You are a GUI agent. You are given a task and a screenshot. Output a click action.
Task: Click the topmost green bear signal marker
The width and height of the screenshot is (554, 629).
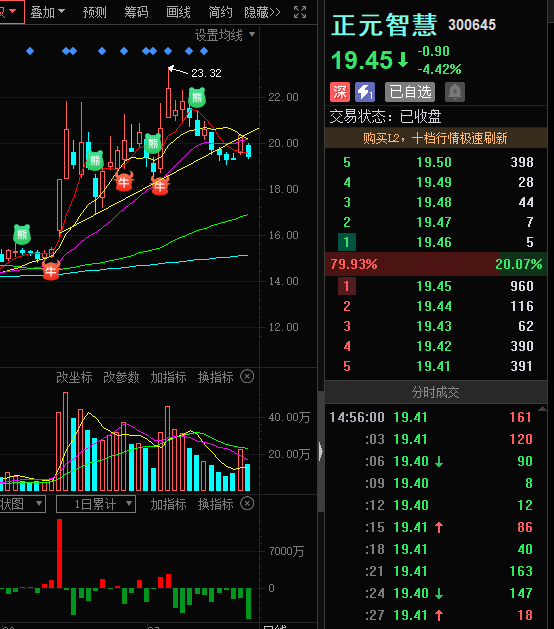pos(197,97)
